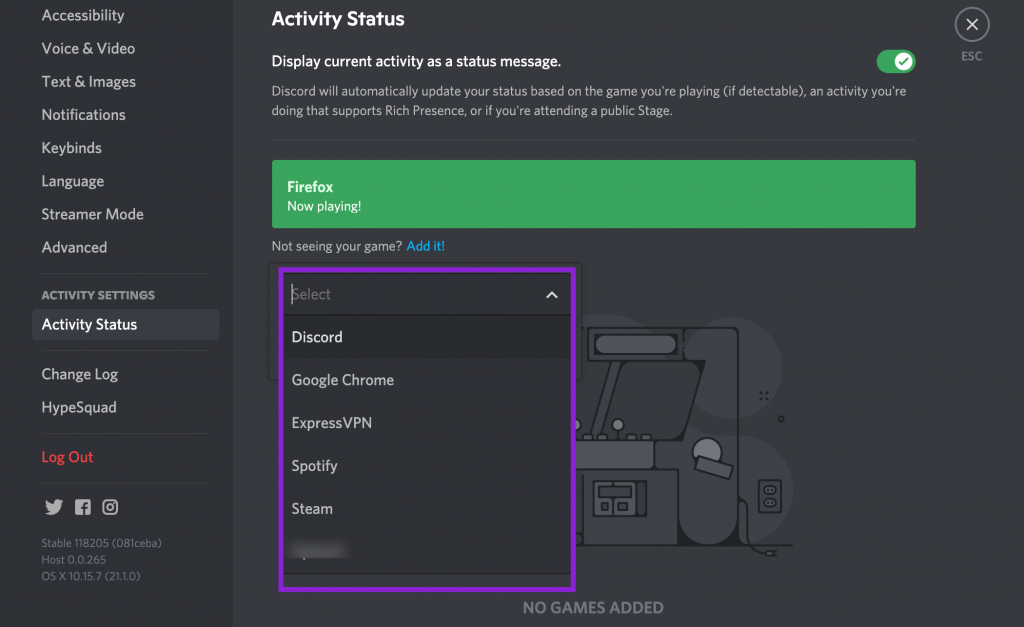Select Google Chrome as your activity
Screen dimensions: 1024x627
click(342, 380)
